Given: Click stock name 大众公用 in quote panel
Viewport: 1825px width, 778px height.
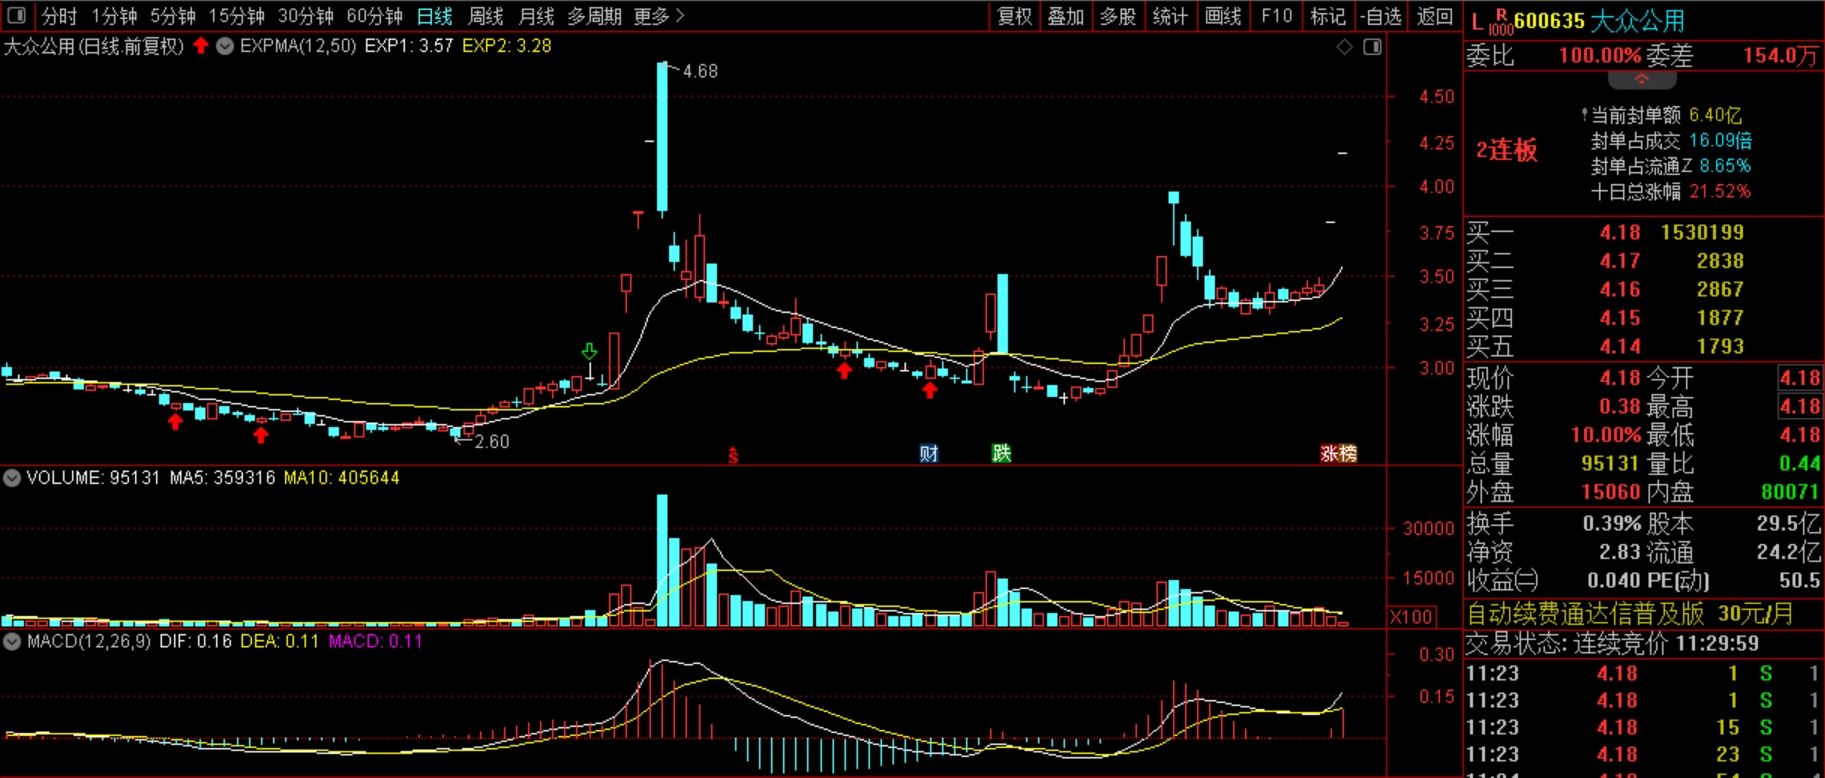Looking at the screenshot, I should point(1637,21).
